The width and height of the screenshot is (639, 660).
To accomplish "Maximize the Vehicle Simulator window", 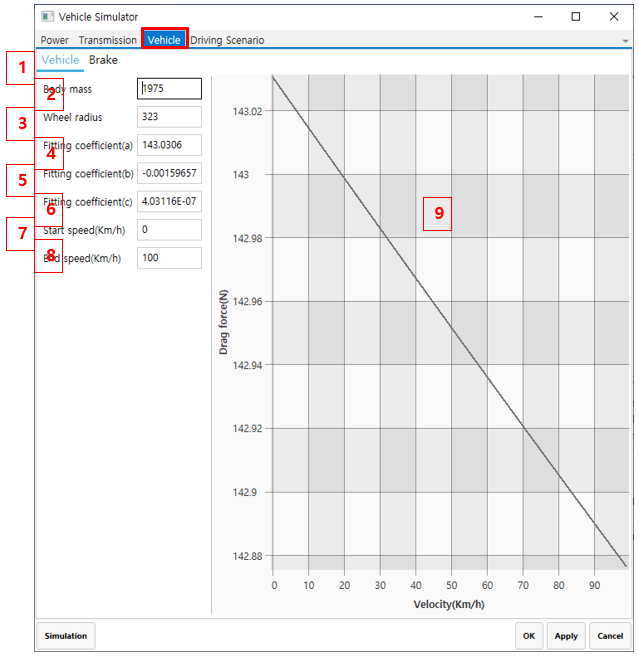I will [x=575, y=17].
